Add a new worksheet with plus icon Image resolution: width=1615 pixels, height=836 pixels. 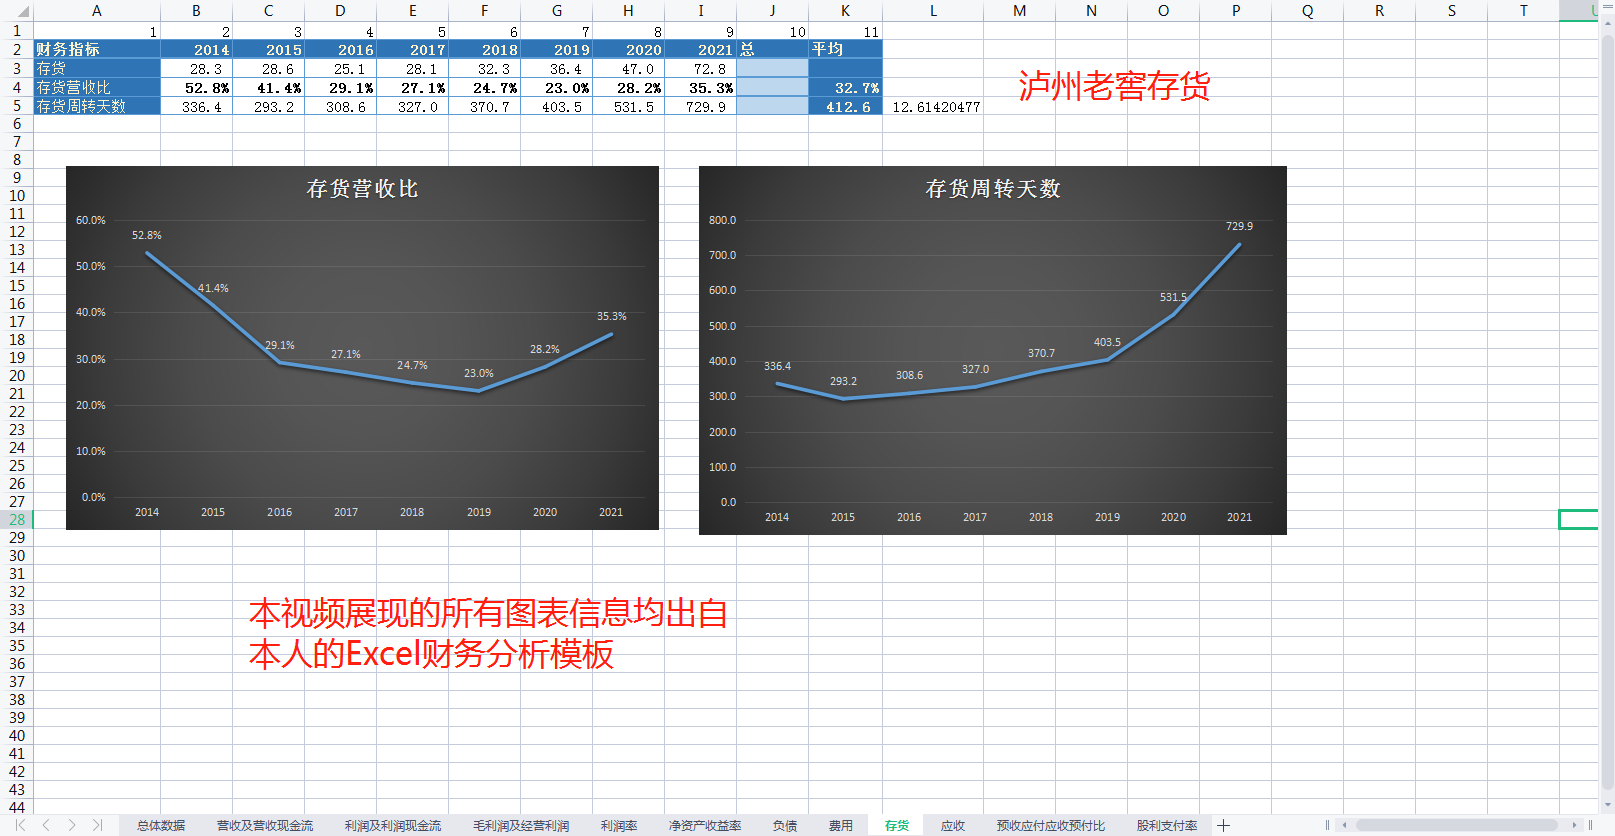point(1223,825)
